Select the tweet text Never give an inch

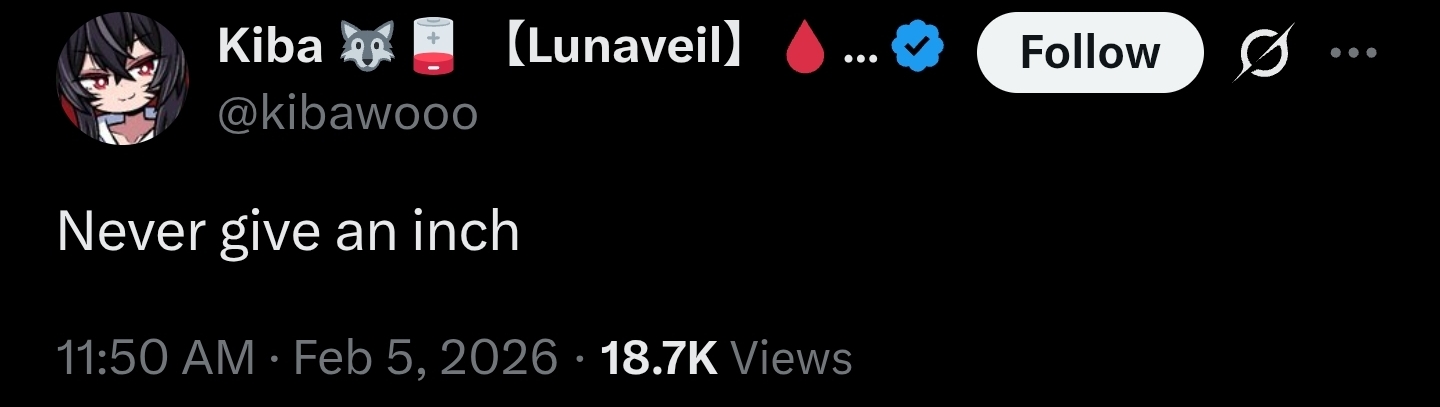click(x=289, y=233)
